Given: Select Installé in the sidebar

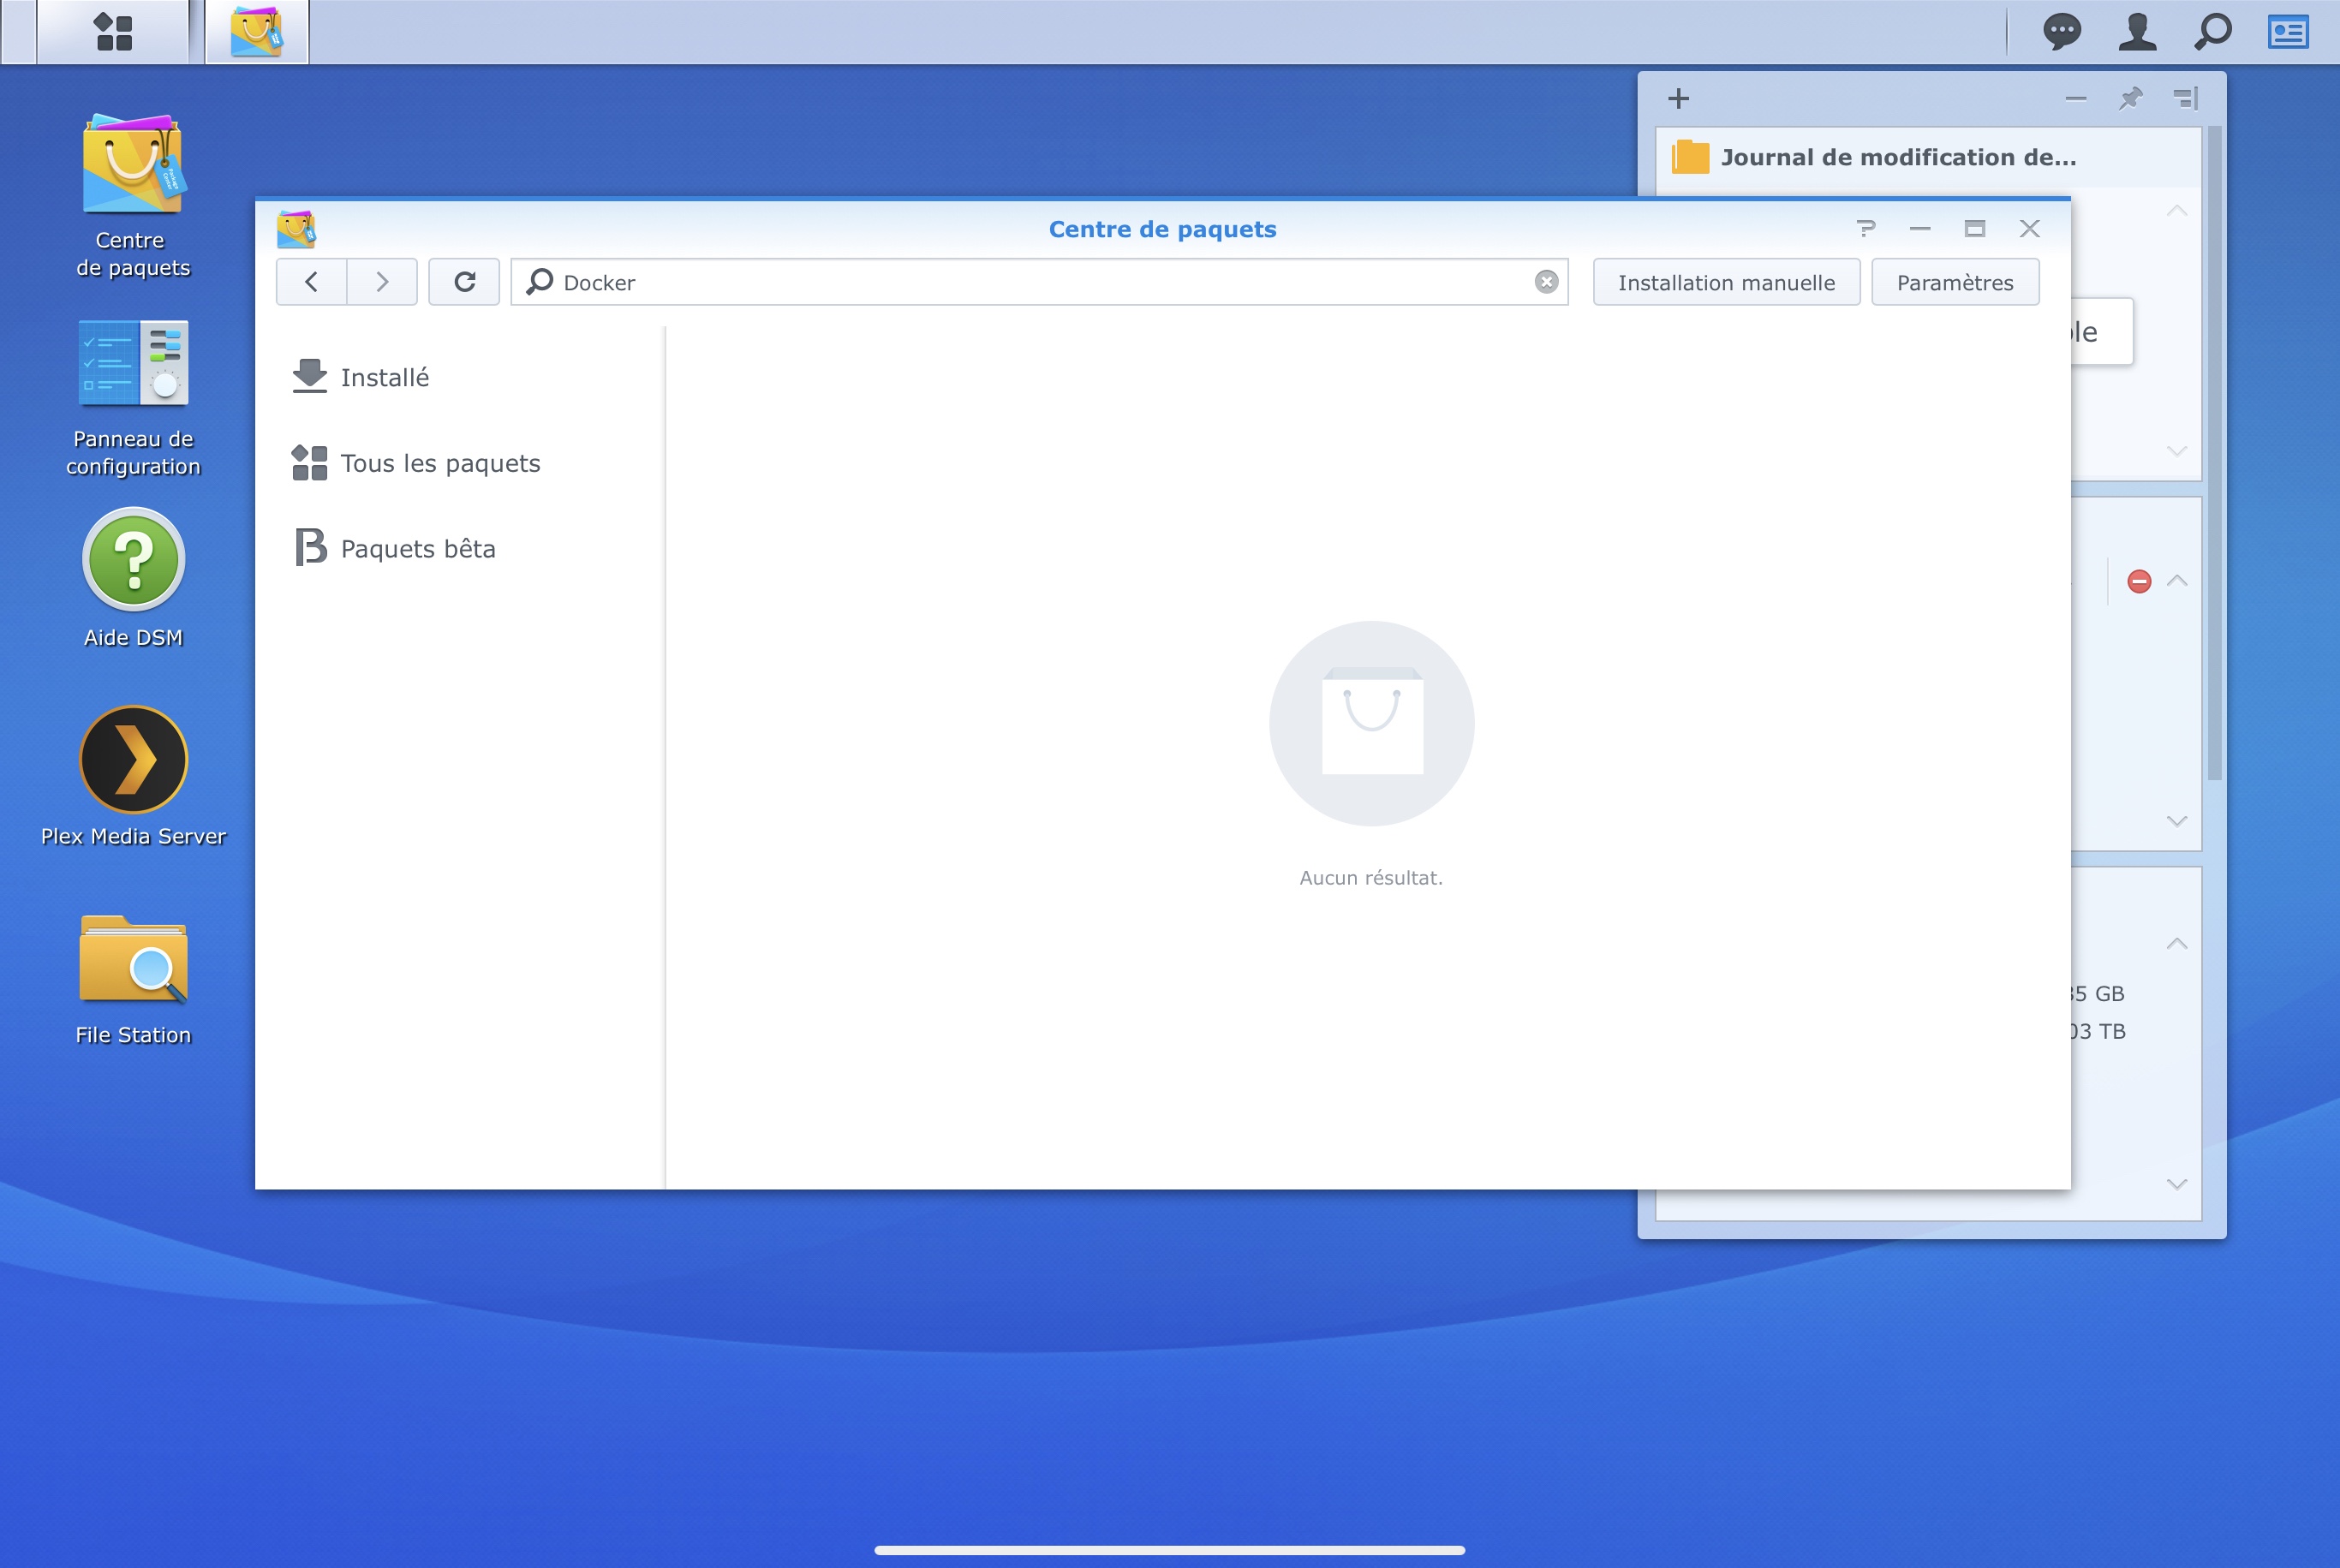Looking at the screenshot, I should tap(384, 378).
